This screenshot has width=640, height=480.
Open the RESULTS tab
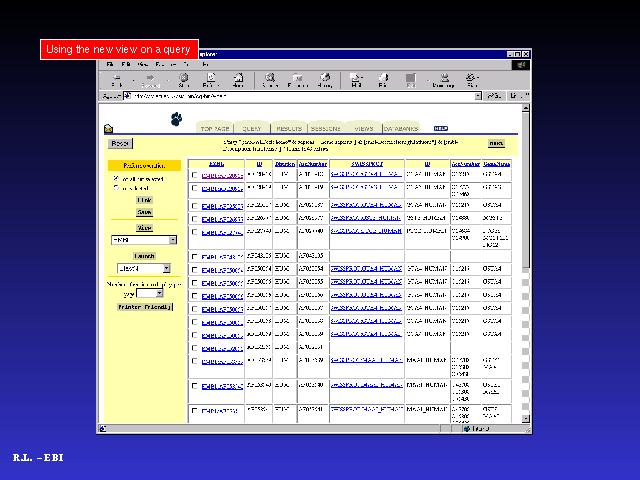[289, 128]
